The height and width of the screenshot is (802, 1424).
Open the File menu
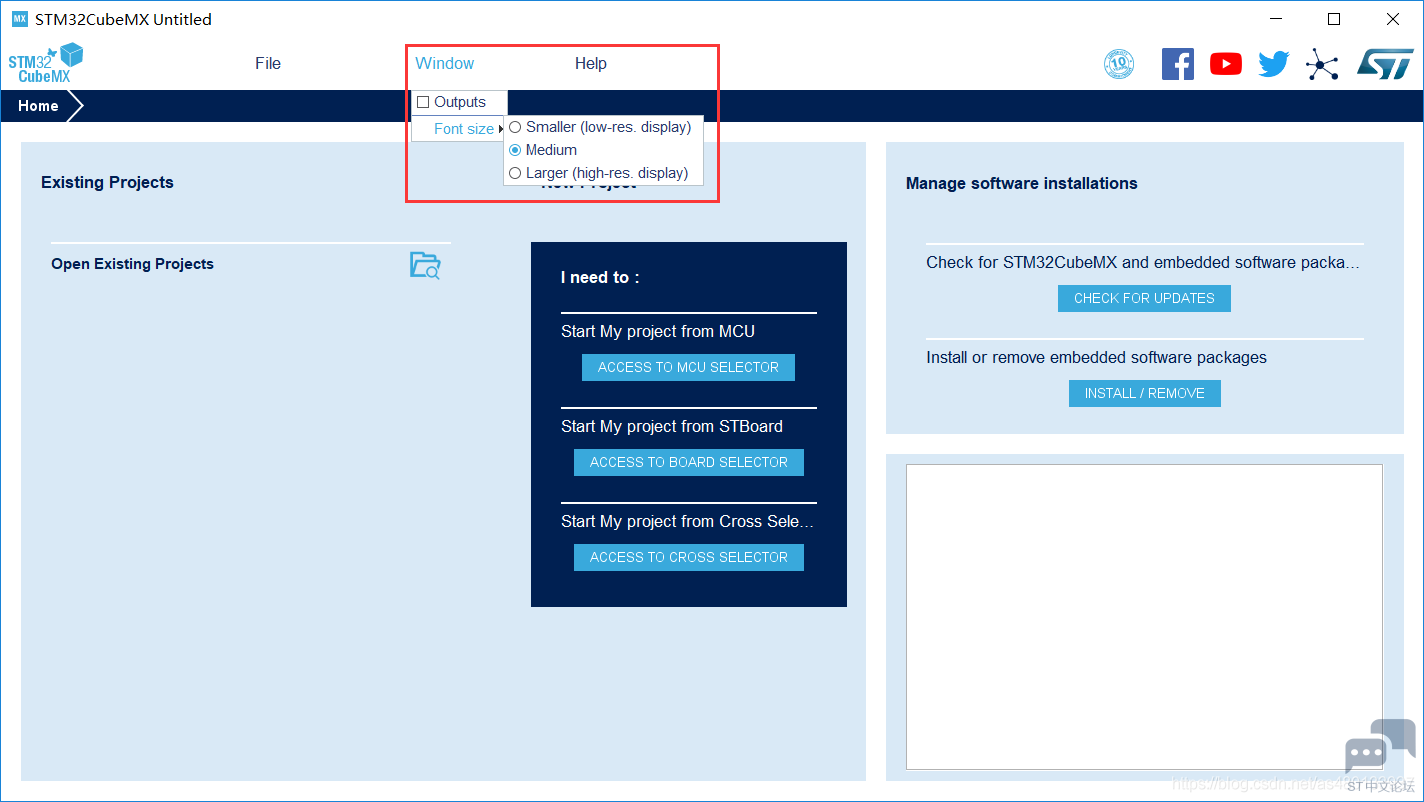(268, 63)
